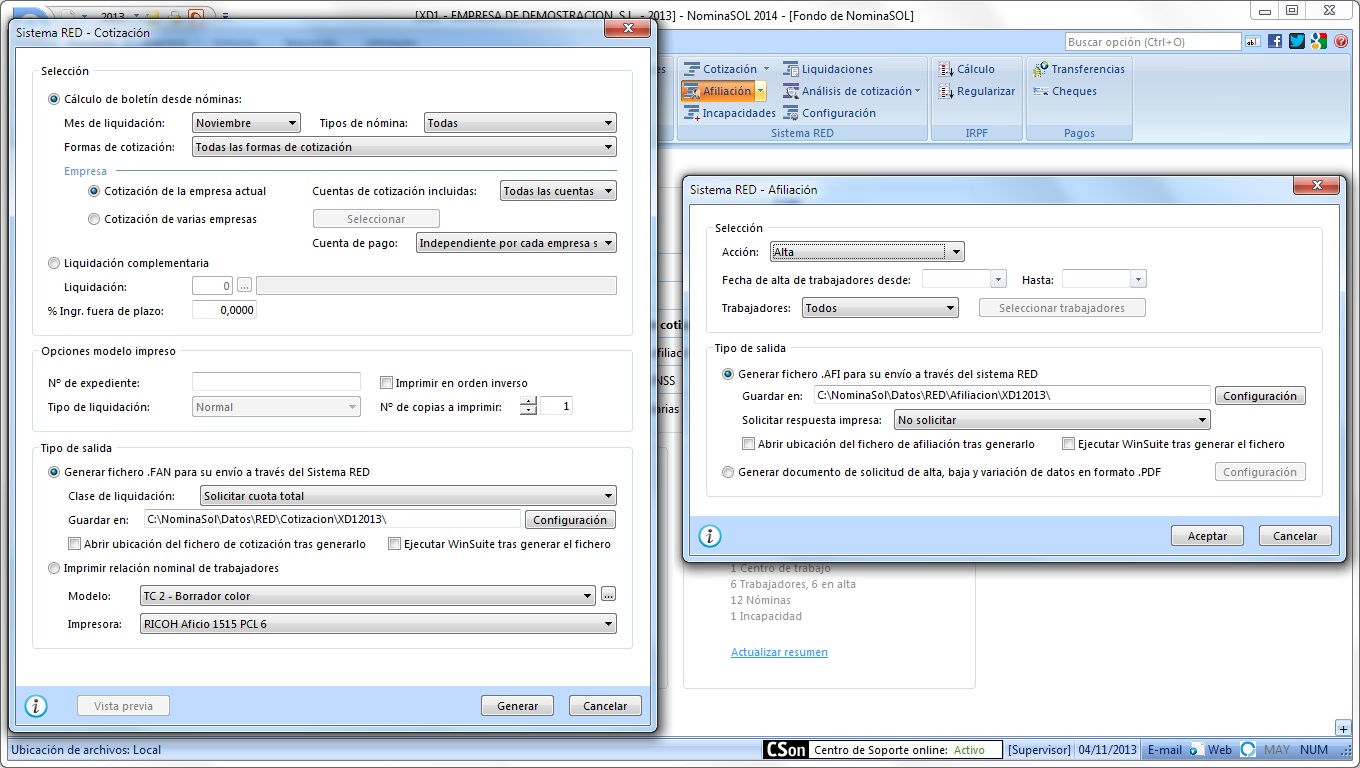Click Configuración beside cotización Guardar en
This screenshot has height=768, width=1360.
(570, 520)
